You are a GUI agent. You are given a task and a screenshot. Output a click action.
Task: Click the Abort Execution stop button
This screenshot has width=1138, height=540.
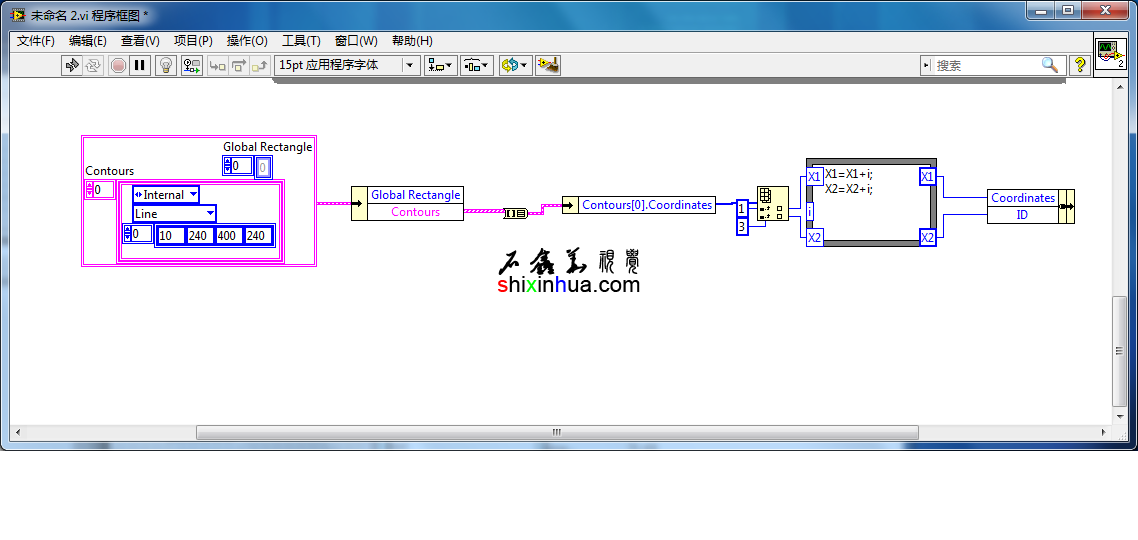pyautogui.click(x=118, y=65)
